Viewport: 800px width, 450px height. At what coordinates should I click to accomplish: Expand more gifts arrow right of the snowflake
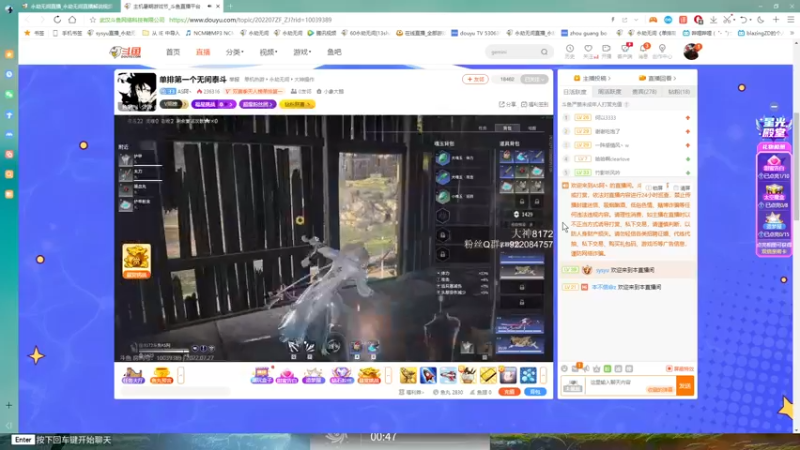point(543,376)
